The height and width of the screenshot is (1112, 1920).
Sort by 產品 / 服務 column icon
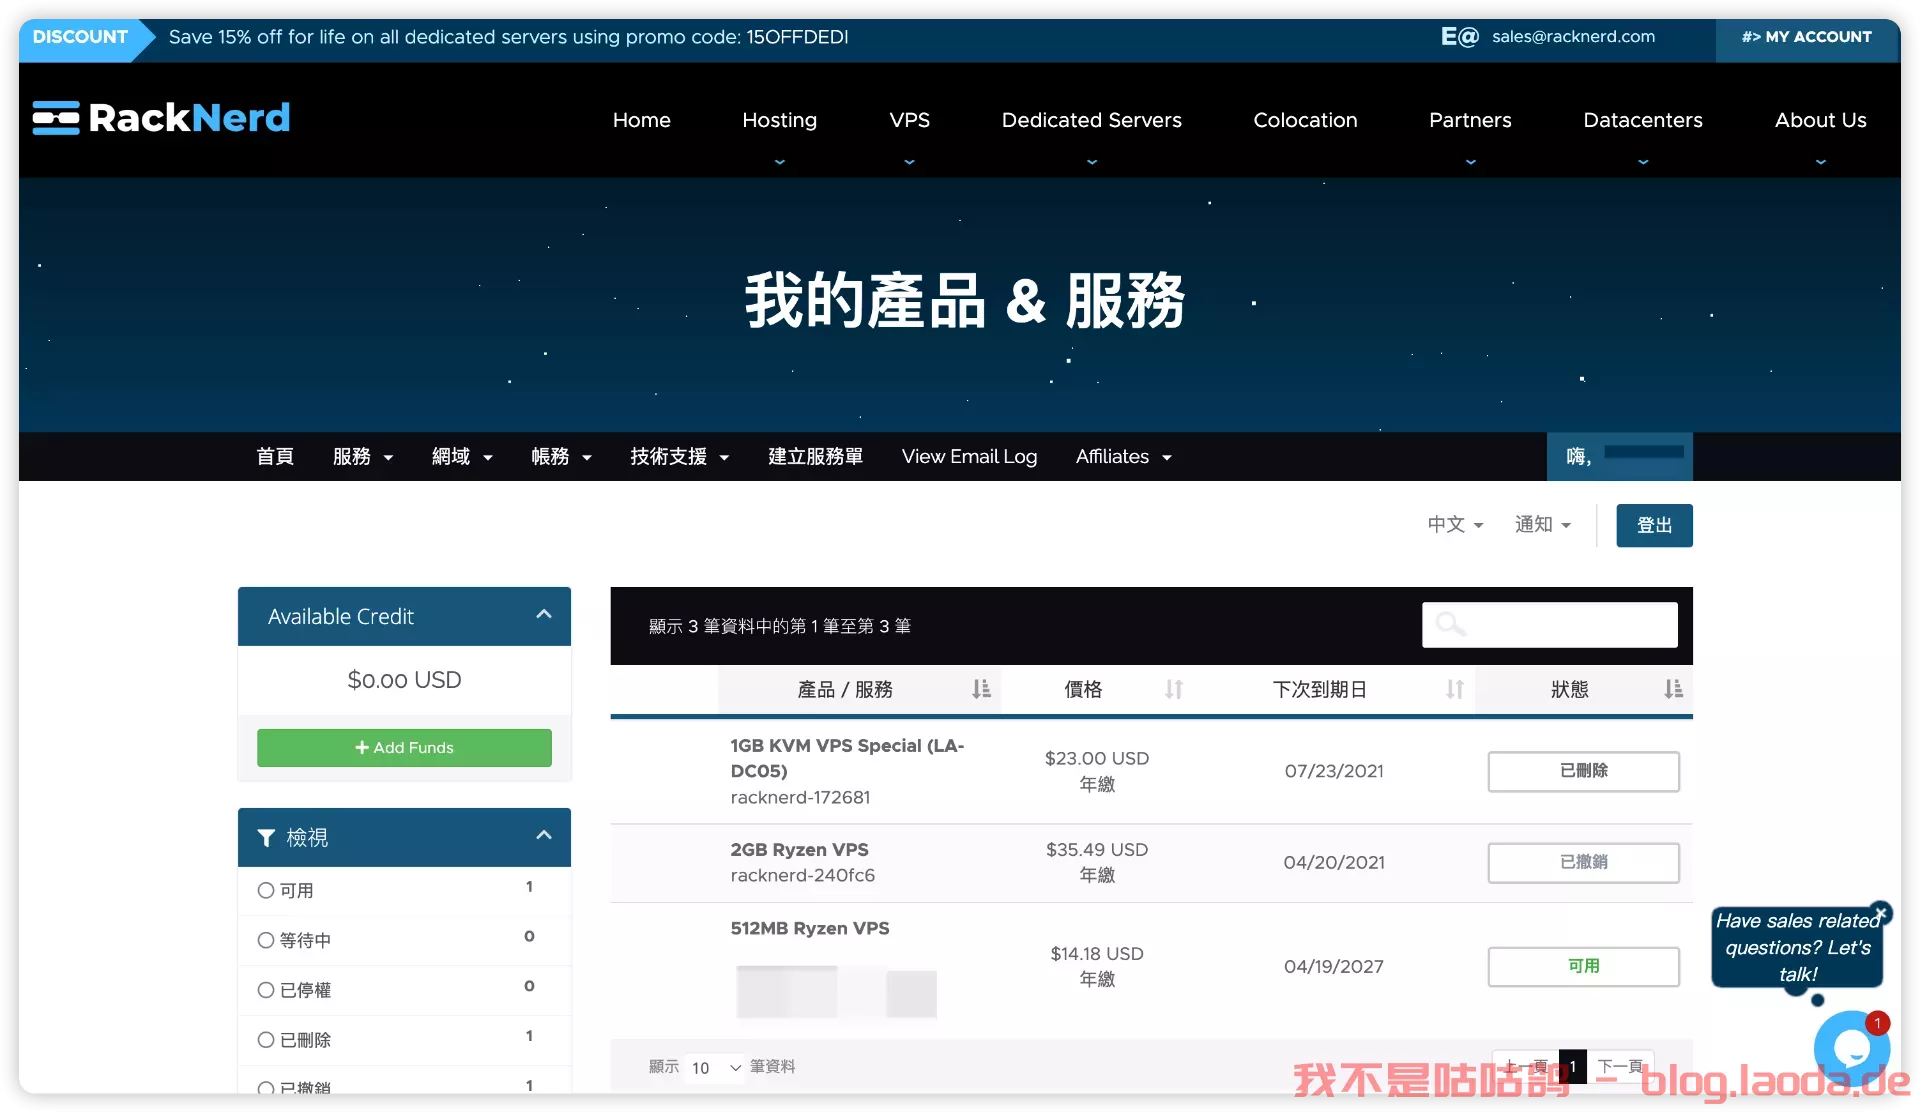[981, 689]
